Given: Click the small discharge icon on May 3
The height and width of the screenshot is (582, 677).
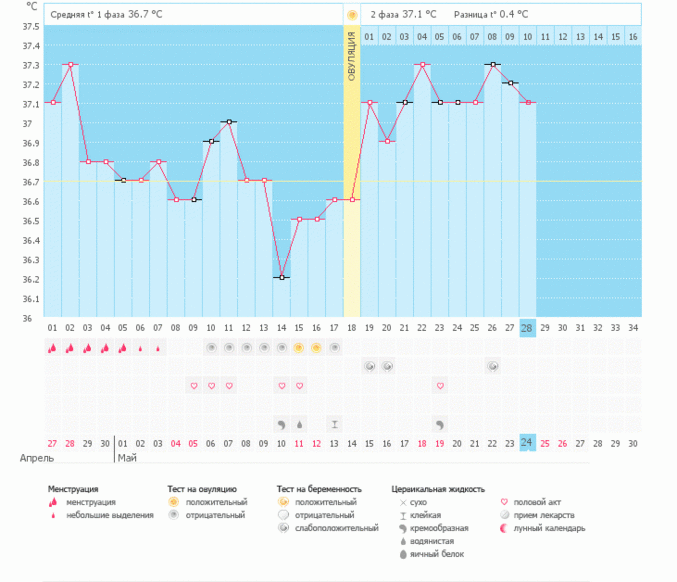Looking at the screenshot, I should (x=158, y=348).
